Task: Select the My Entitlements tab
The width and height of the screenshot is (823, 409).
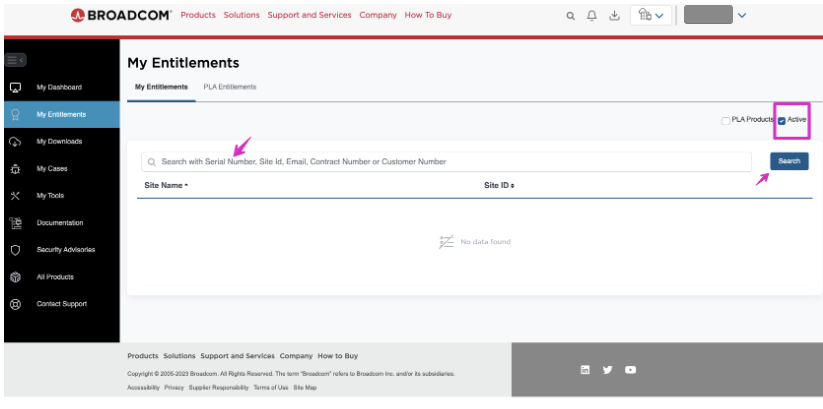Action: tap(161, 87)
